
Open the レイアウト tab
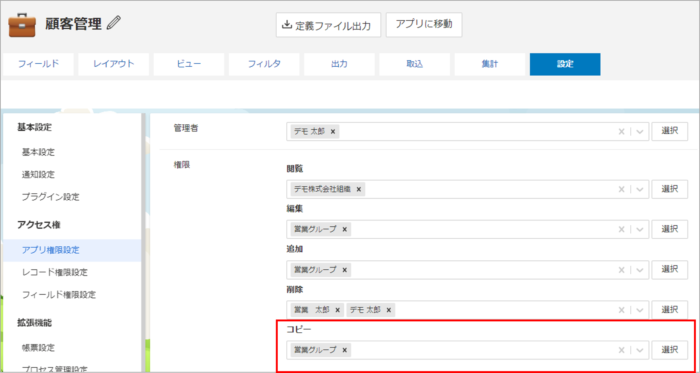(x=113, y=64)
